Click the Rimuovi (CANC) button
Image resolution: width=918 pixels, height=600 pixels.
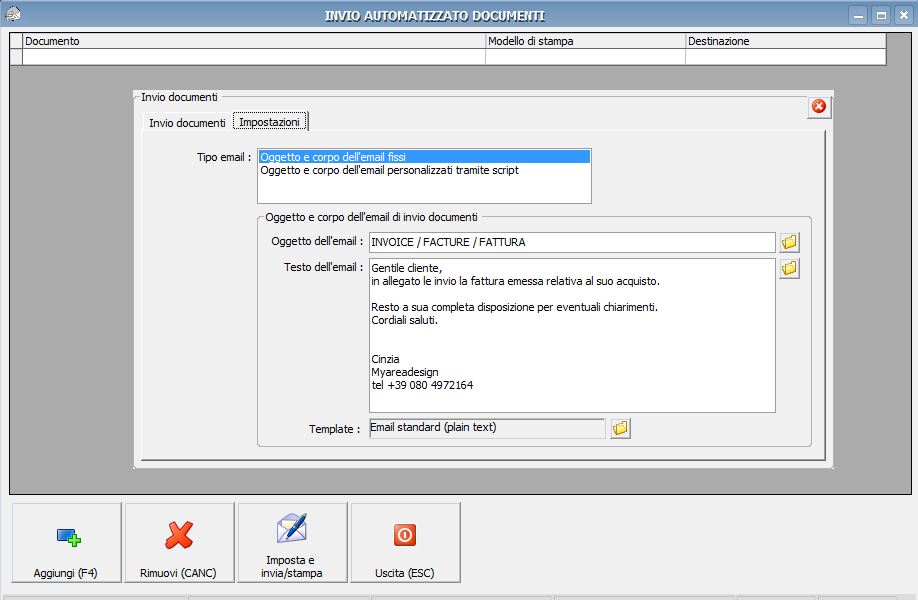click(179, 543)
